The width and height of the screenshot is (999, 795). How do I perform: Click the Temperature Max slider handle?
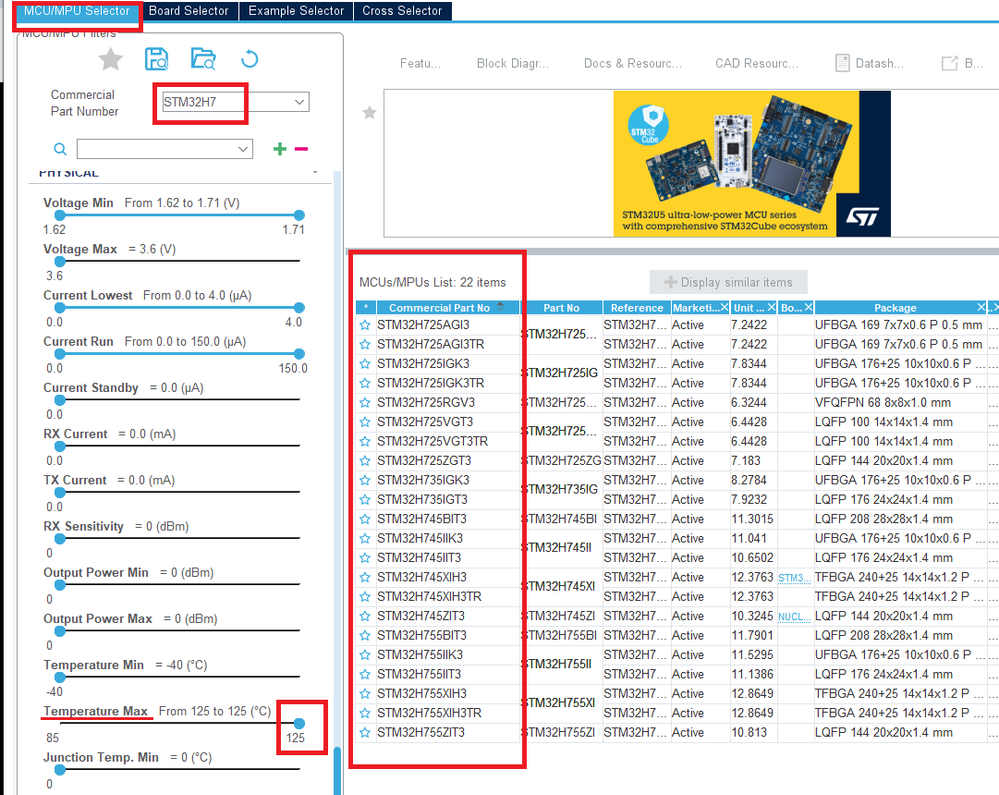coord(299,723)
